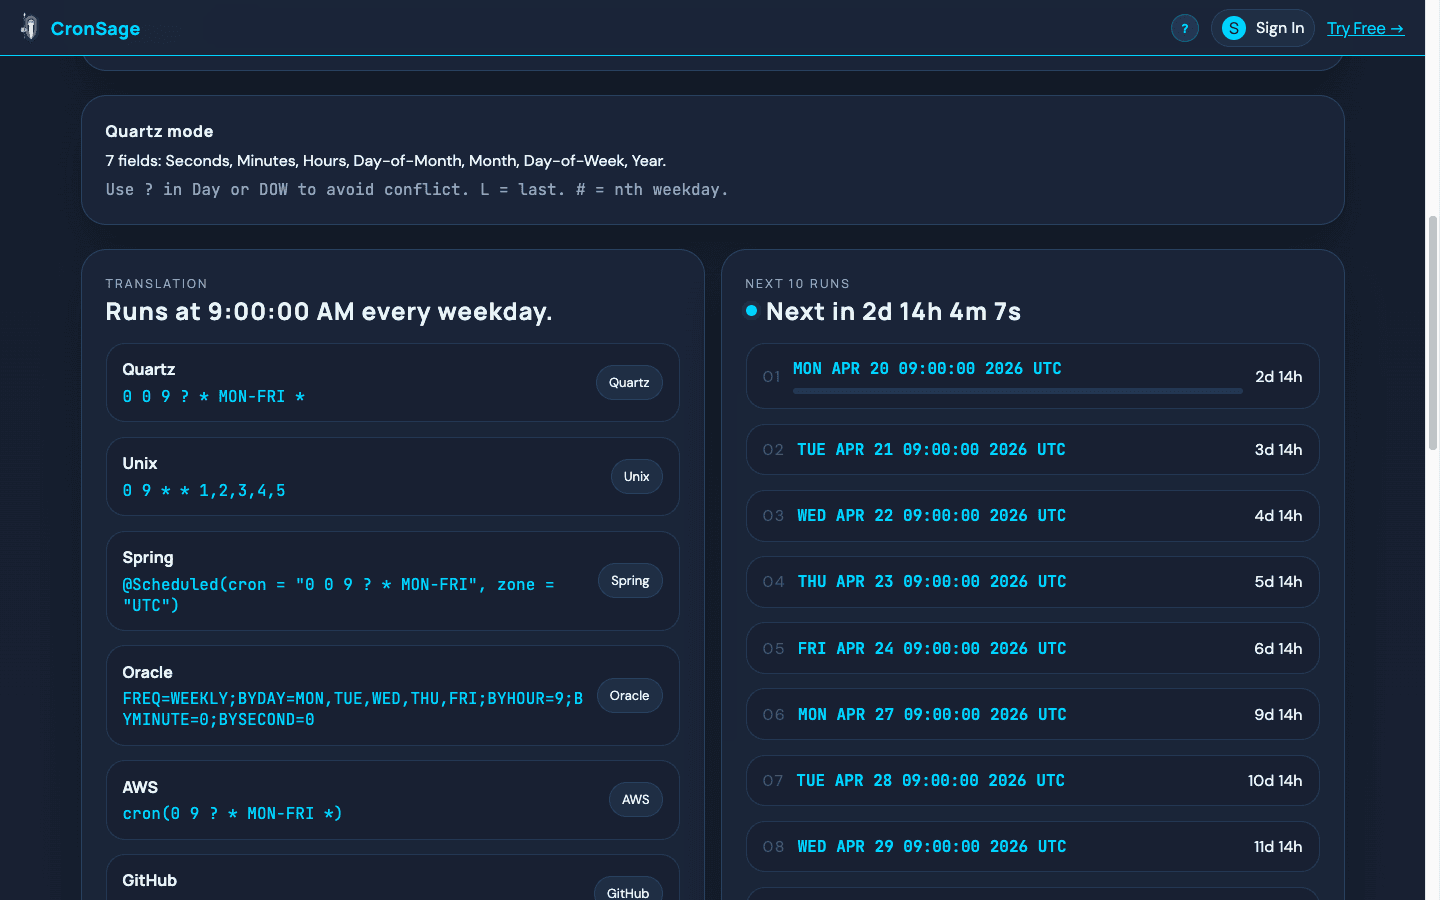
Task: Click the Unix format badge button
Action: (x=636, y=477)
